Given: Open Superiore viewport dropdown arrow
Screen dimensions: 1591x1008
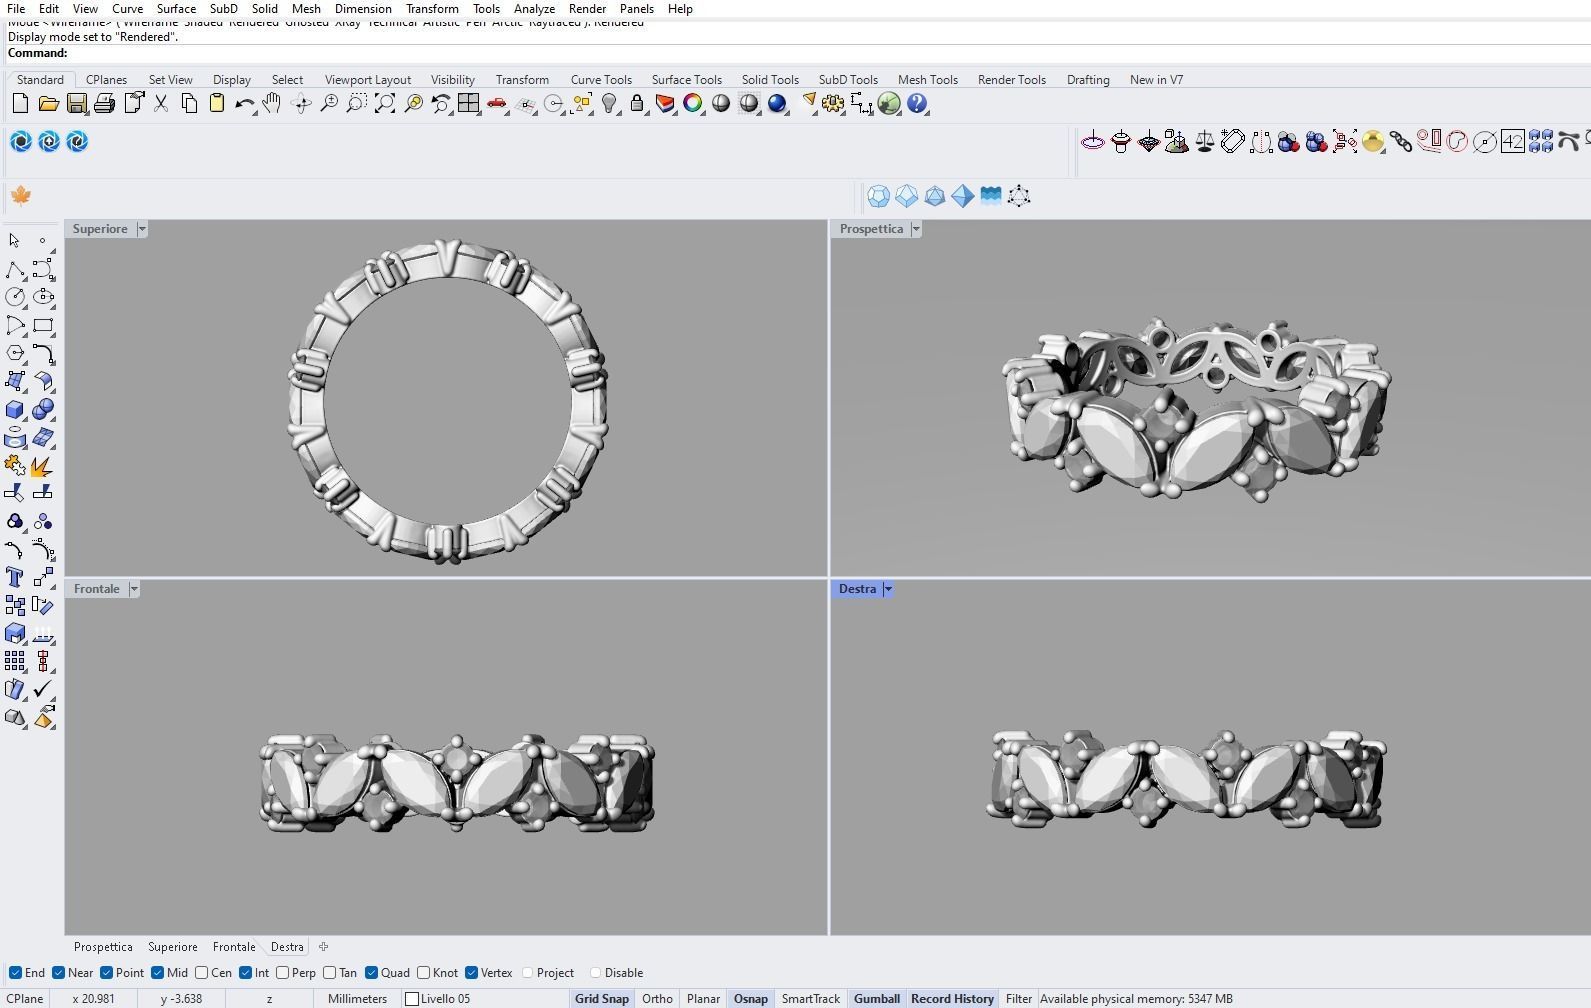Looking at the screenshot, I should (142, 229).
